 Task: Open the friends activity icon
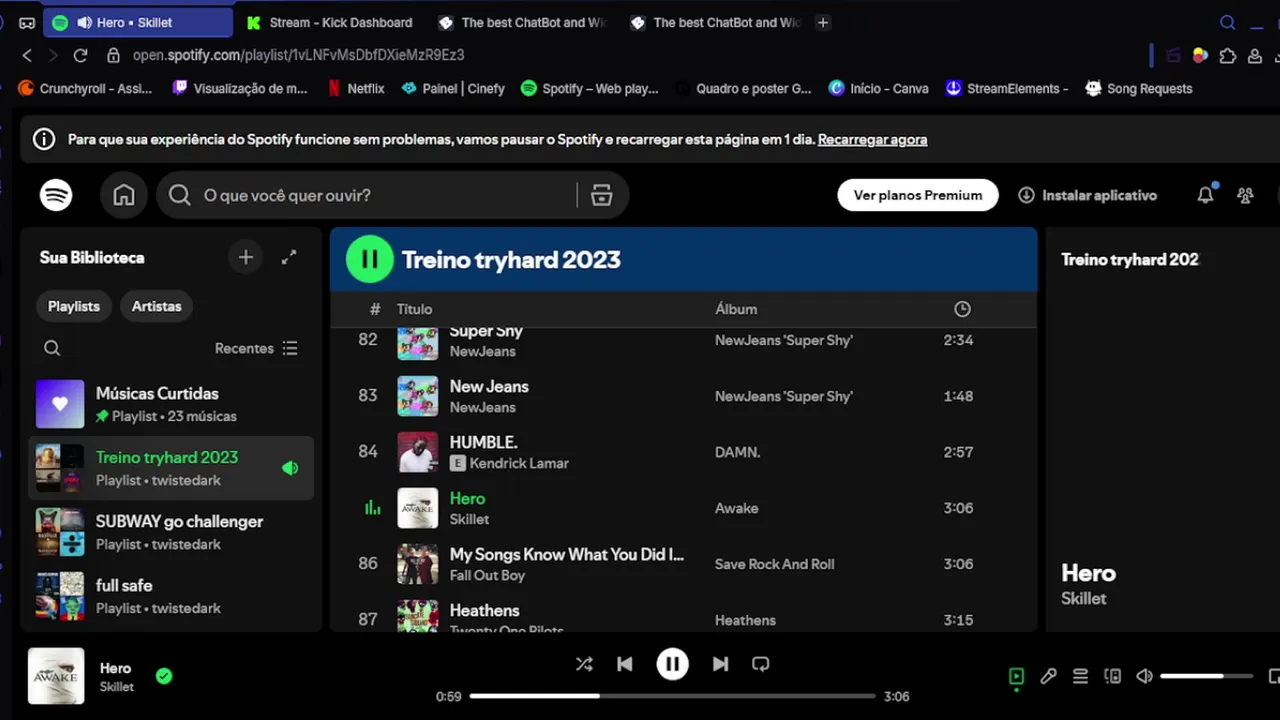1245,195
